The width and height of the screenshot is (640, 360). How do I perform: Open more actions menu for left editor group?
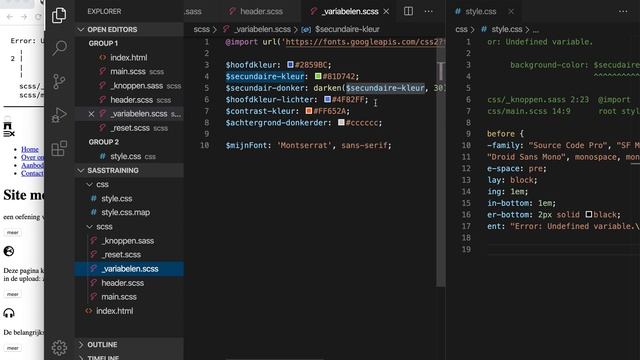point(429,11)
